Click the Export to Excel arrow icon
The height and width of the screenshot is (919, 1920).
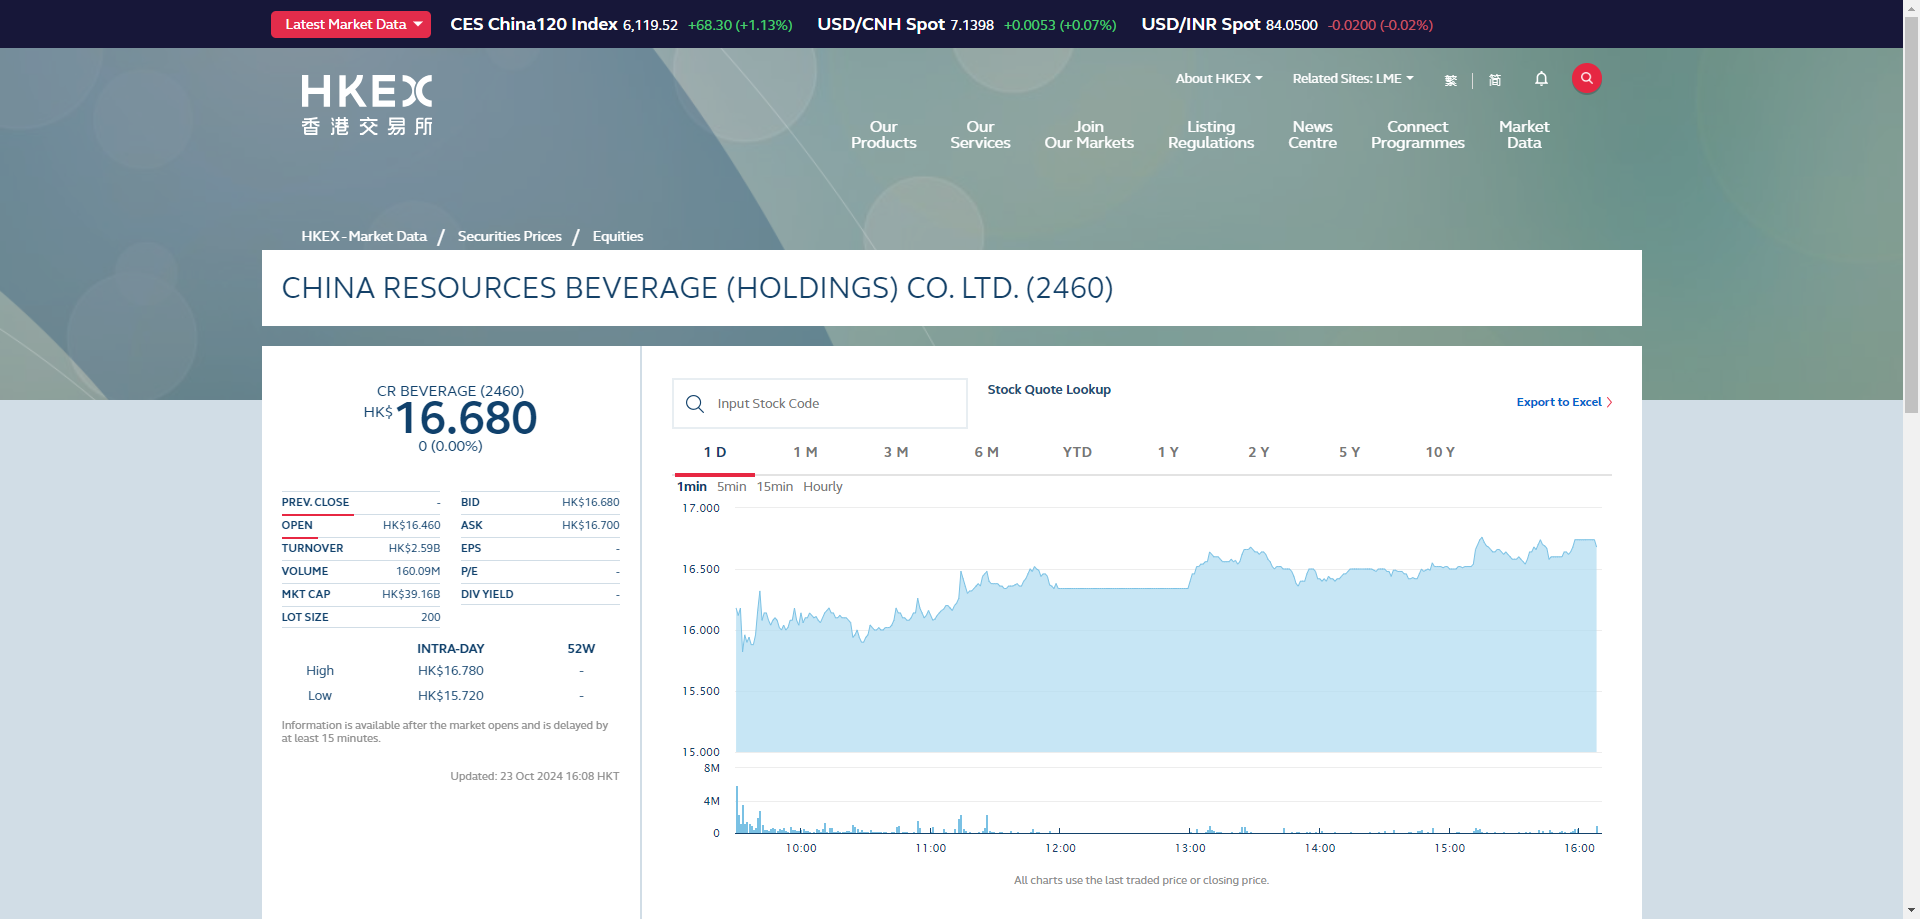1609,402
